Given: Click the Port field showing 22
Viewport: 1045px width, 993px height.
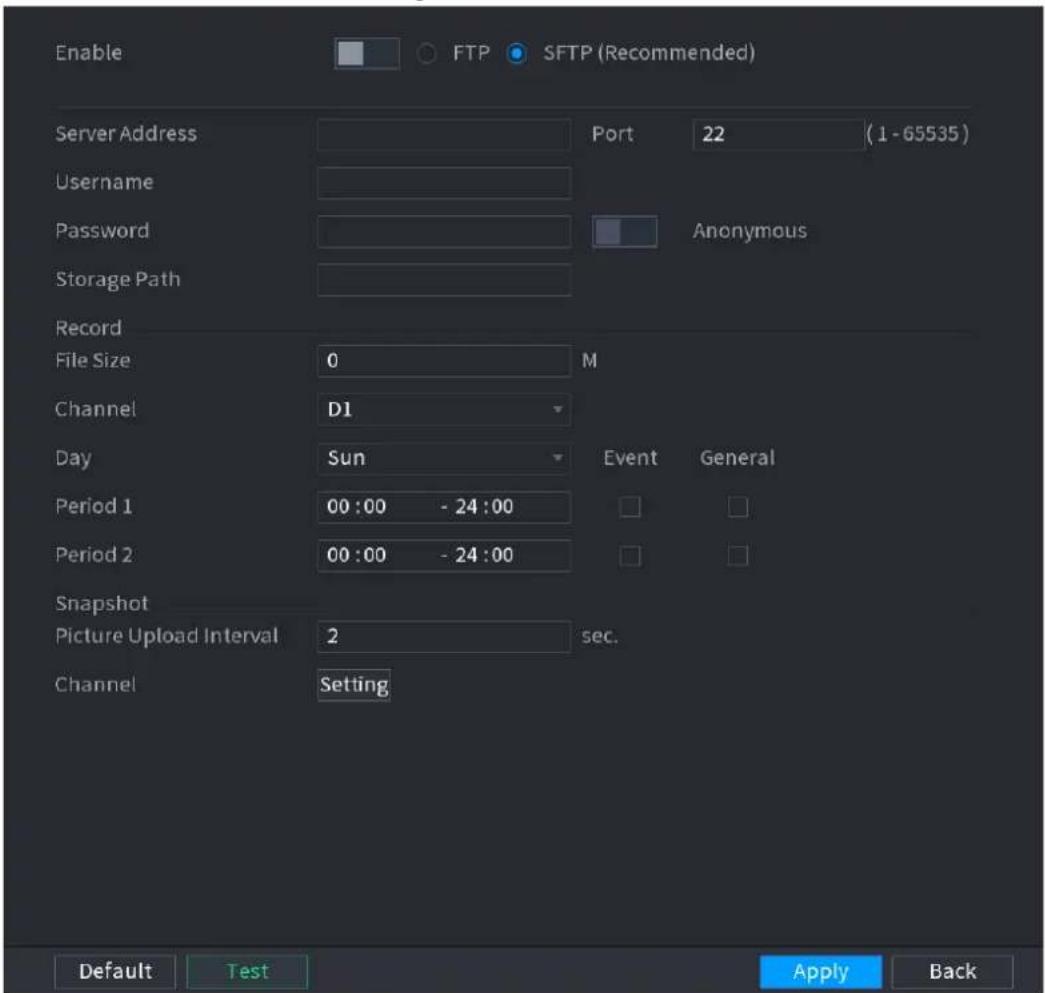Looking at the screenshot, I should (x=778, y=135).
